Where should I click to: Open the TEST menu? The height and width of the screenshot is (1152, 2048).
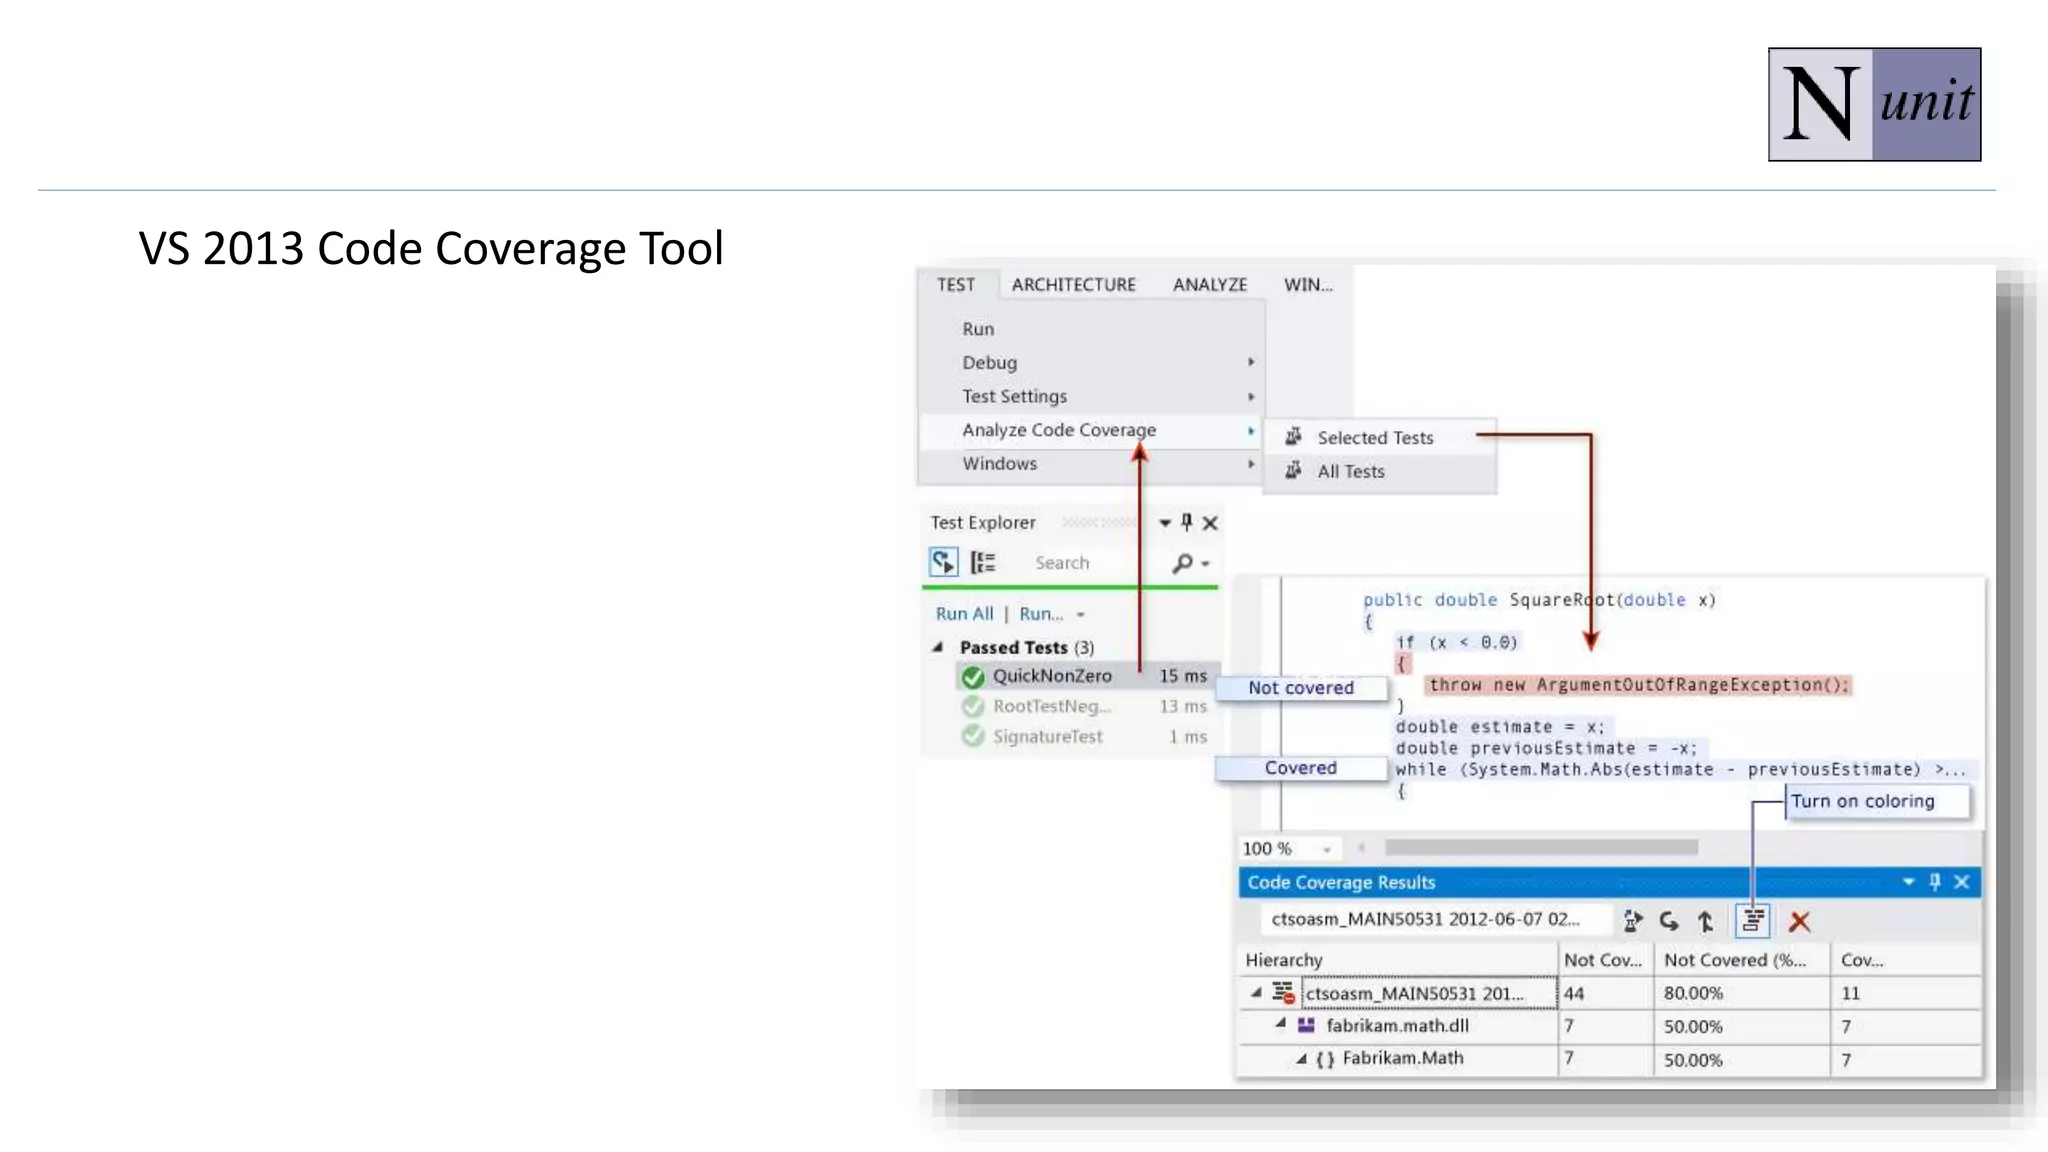(955, 285)
